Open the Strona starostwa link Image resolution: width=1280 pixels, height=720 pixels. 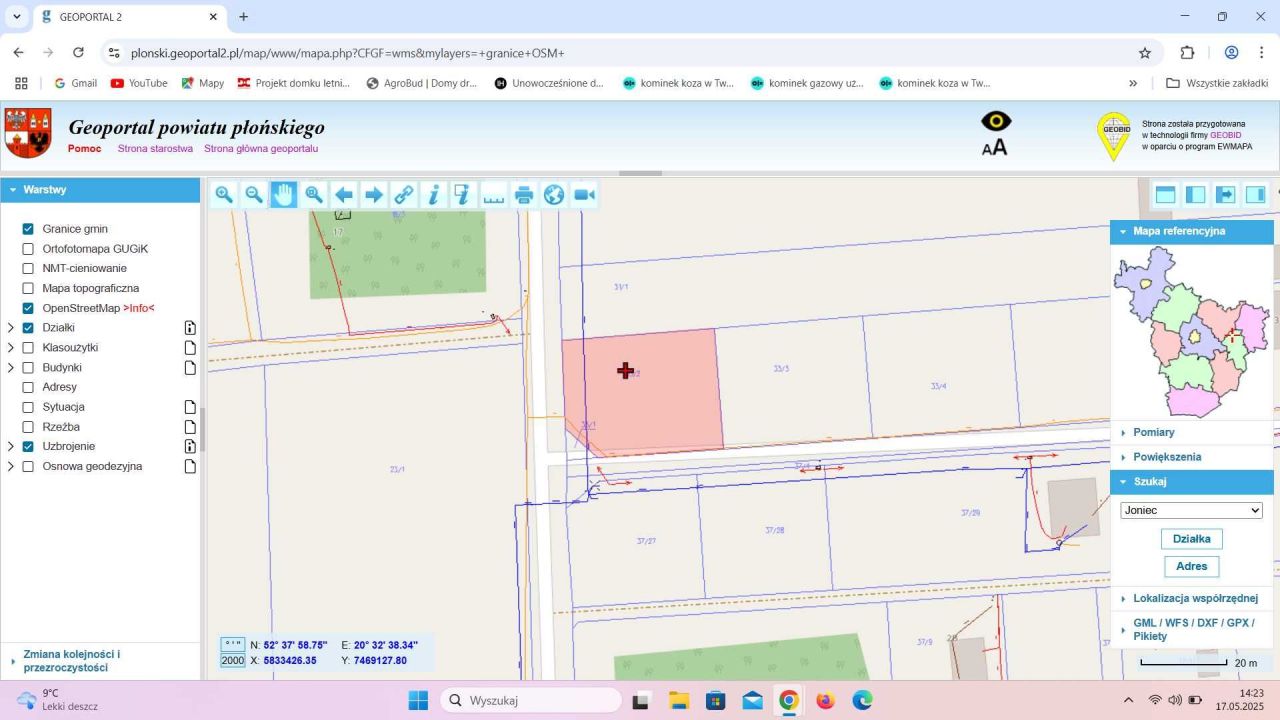point(155,149)
